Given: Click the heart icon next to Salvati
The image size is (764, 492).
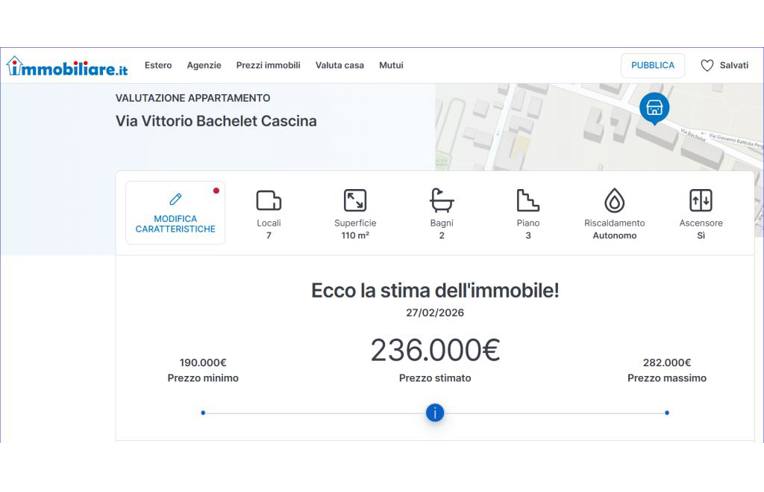Looking at the screenshot, I should (707, 65).
